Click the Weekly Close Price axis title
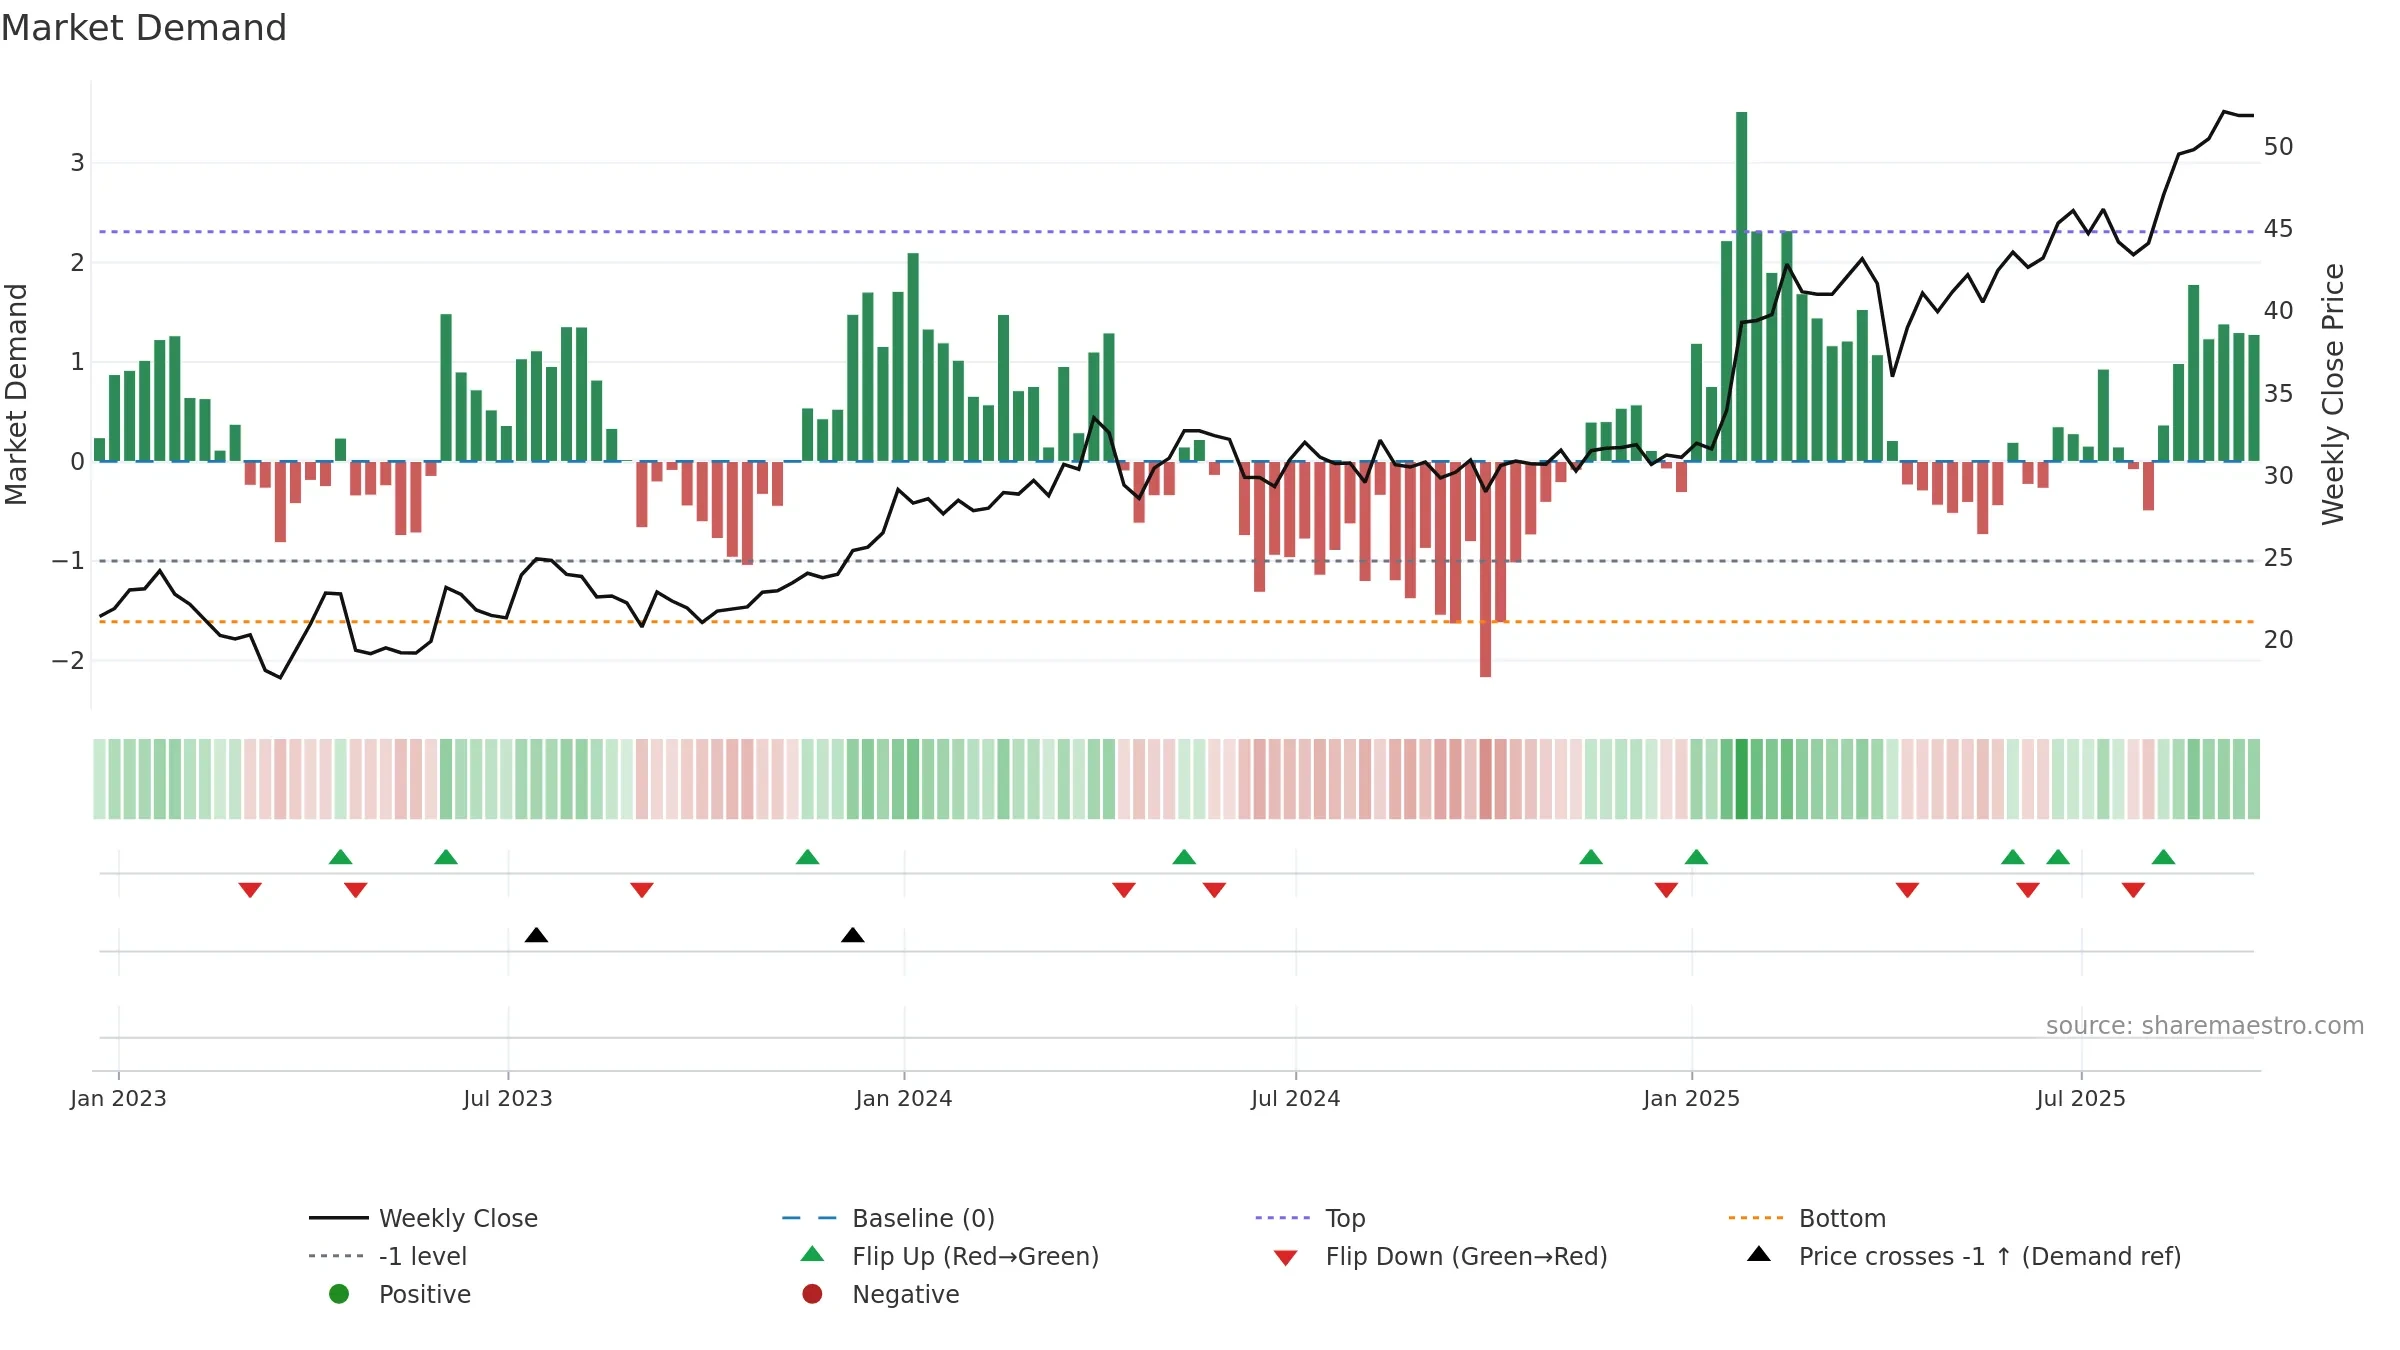 click(2333, 394)
